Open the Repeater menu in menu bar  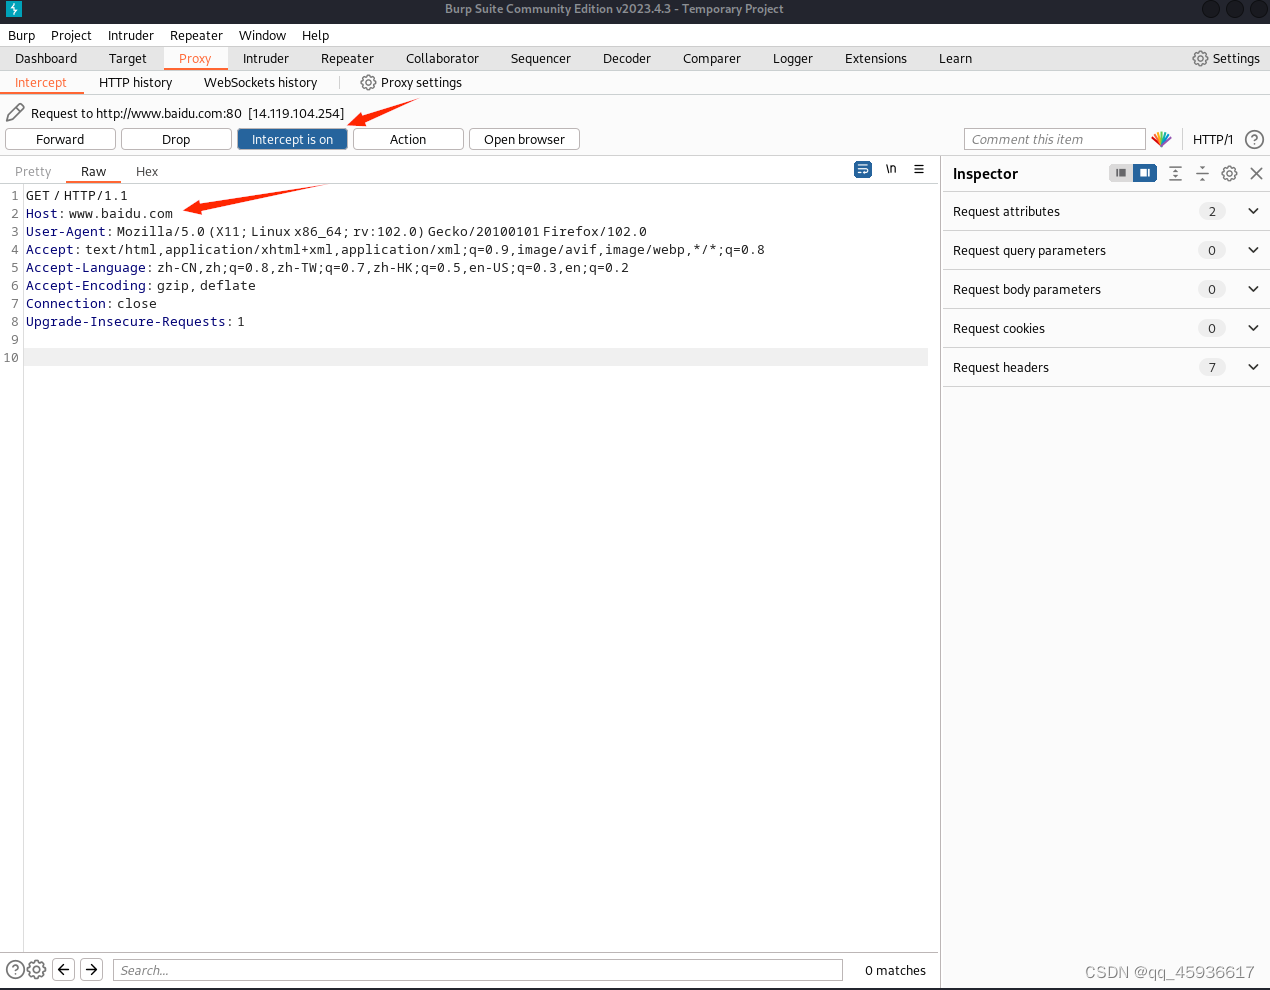[x=196, y=35]
